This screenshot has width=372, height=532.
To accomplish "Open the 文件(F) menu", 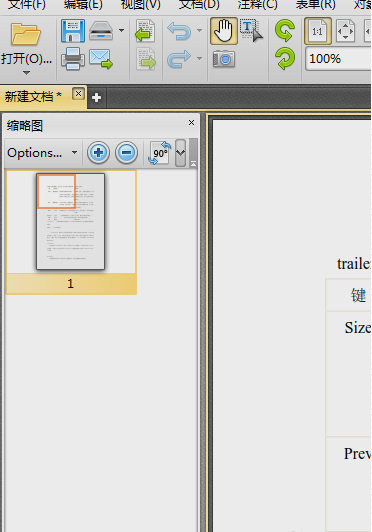I will pos(26,5).
